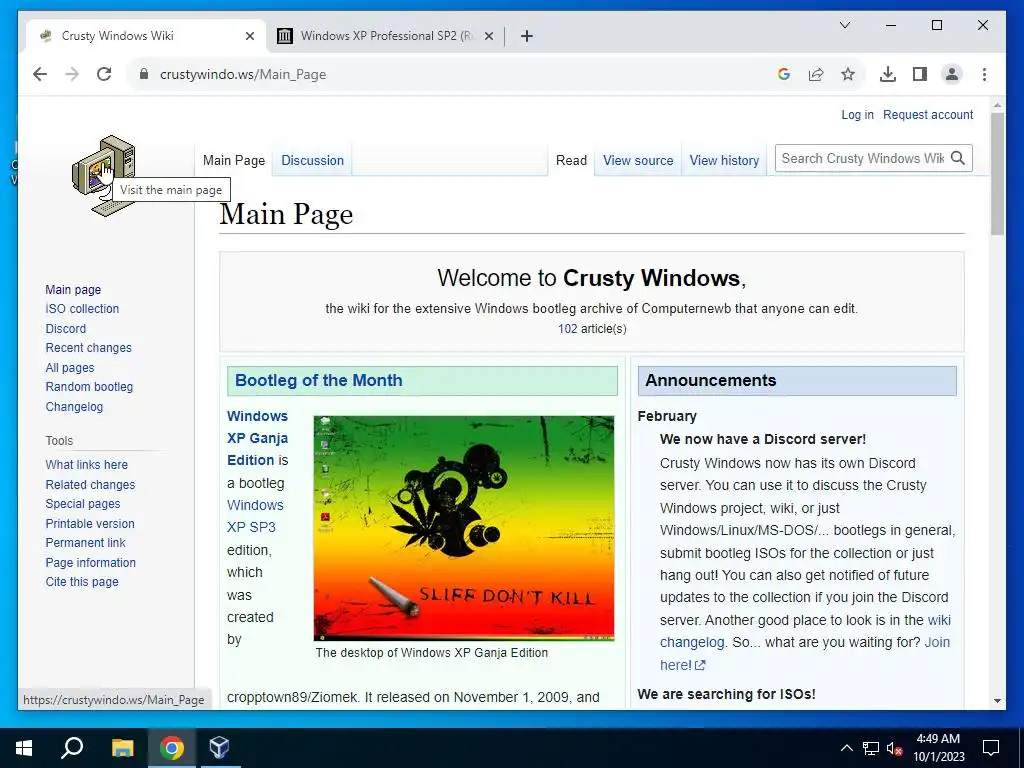The image size is (1024, 768).
Task: Close the Crusty Windows Wiki tab
Action: tap(249, 36)
